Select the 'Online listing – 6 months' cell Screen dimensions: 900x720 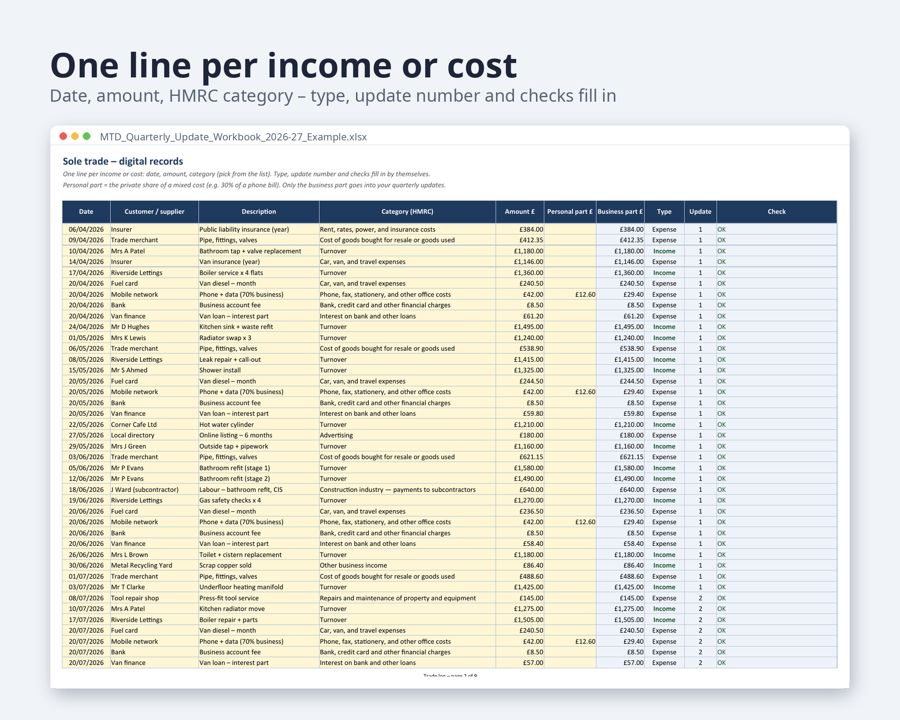(x=259, y=435)
